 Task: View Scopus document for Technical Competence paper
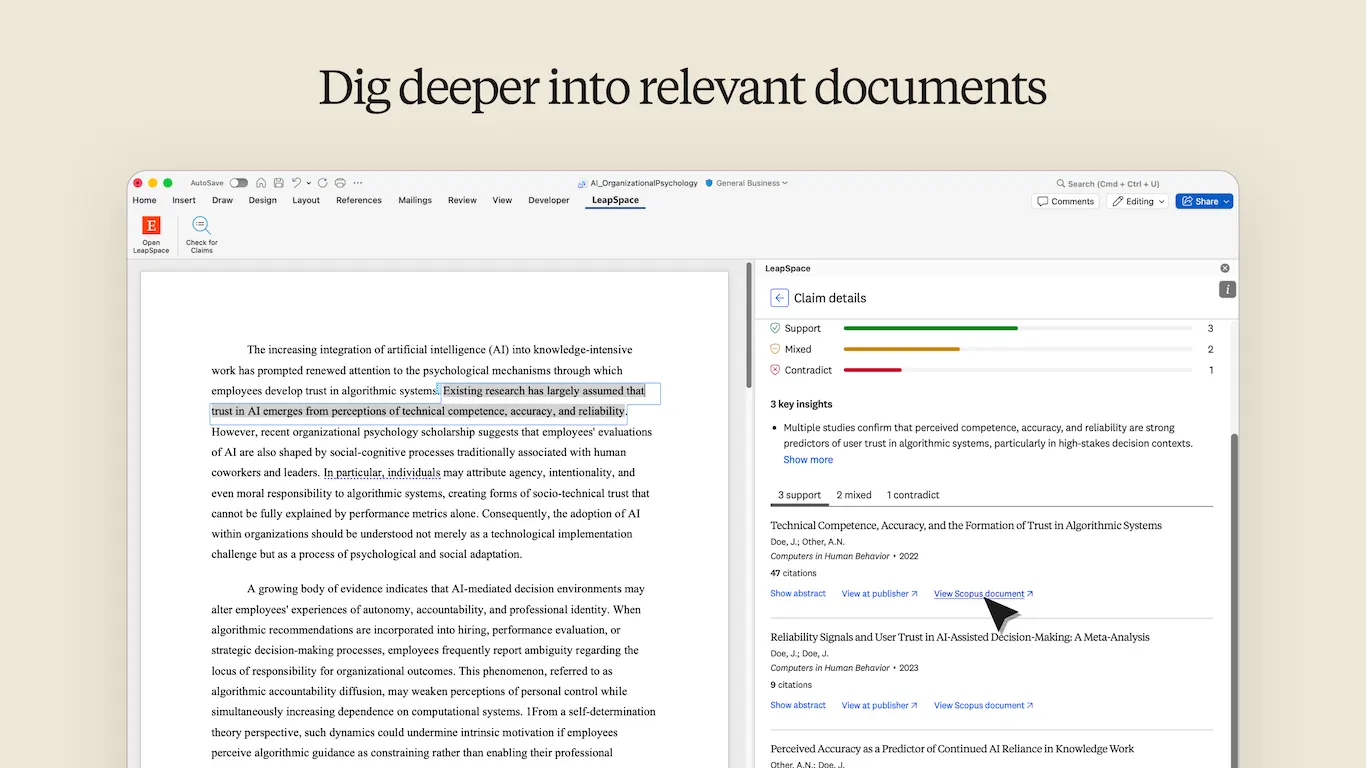(984, 594)
